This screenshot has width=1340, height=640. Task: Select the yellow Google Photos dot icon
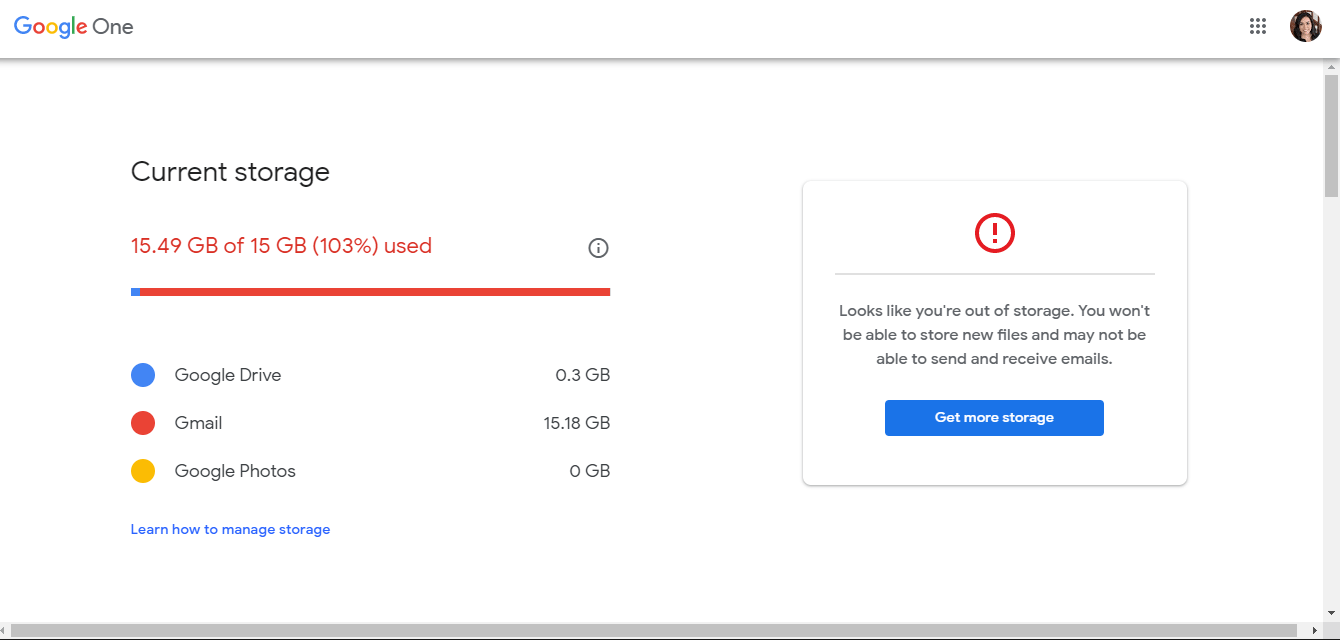[143, 470]
